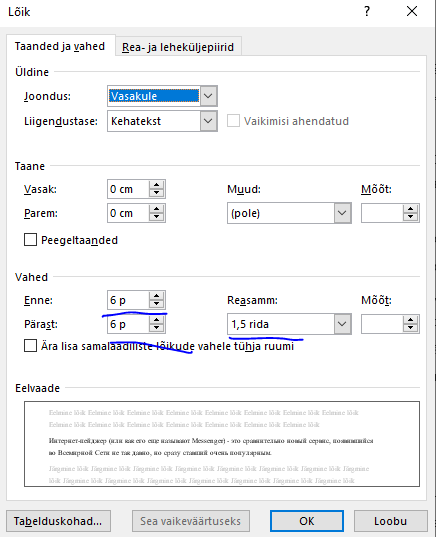This screenshot has width=436, height=537.
Task: Increase the Vasak indent with up arrow
Action: [x=157, y=185]
